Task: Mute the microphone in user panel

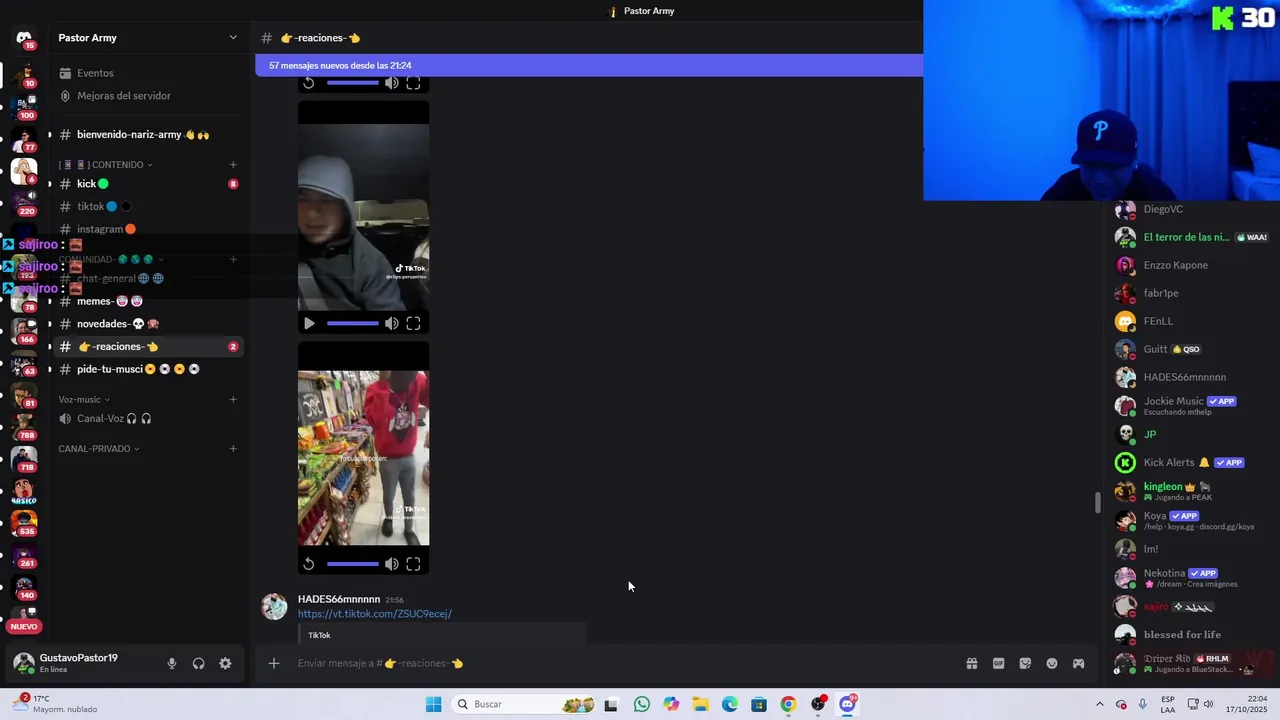Action: pyautogui.click(x=171, y=663)
